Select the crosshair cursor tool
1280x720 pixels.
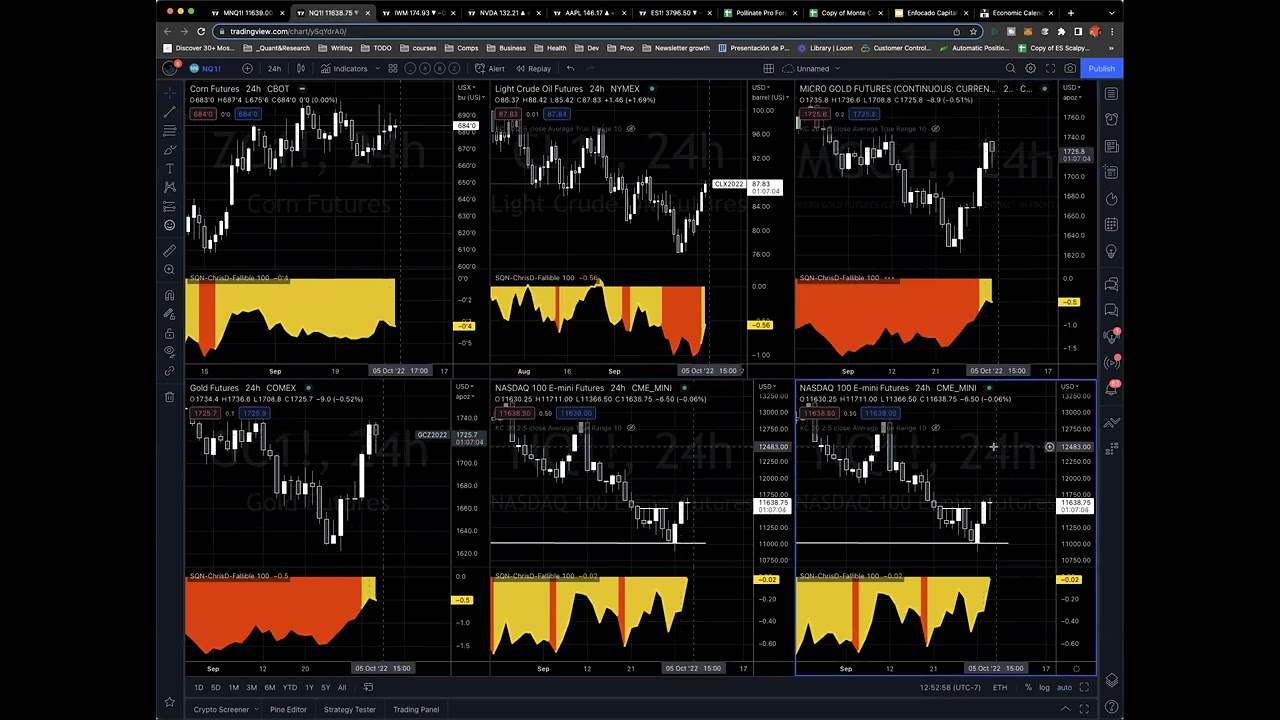tap(169, 92)
